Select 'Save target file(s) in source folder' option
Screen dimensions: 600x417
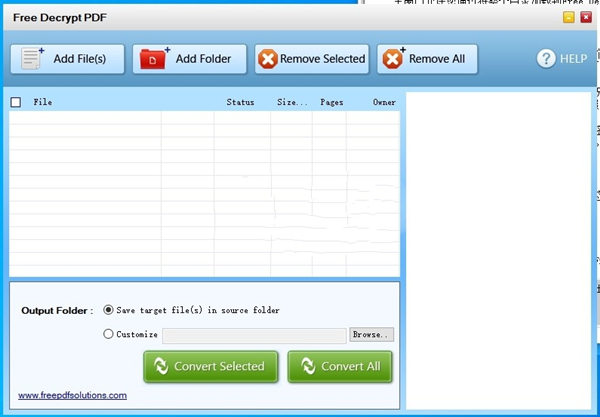[109, 310]
